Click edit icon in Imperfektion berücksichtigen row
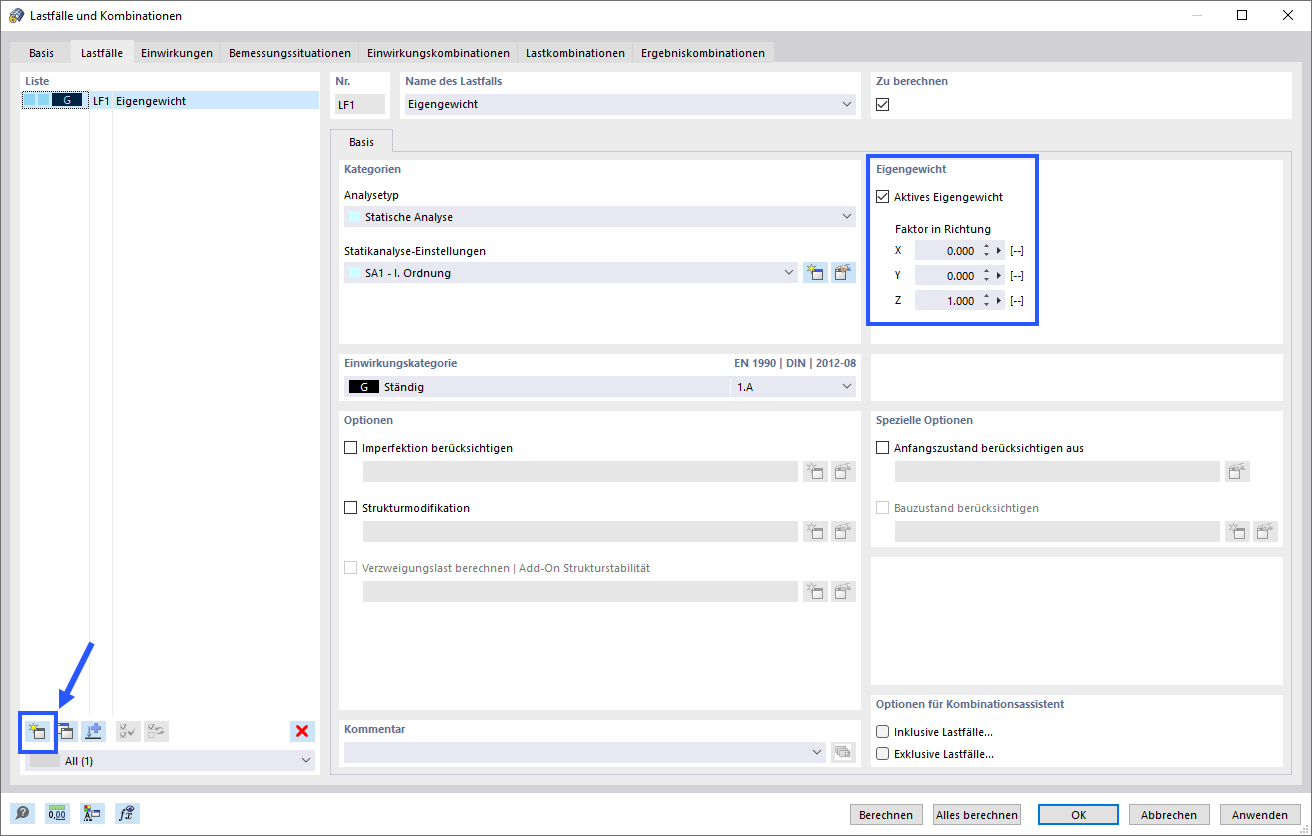This screenshot has height=836, width=1312. click(843, 472)
